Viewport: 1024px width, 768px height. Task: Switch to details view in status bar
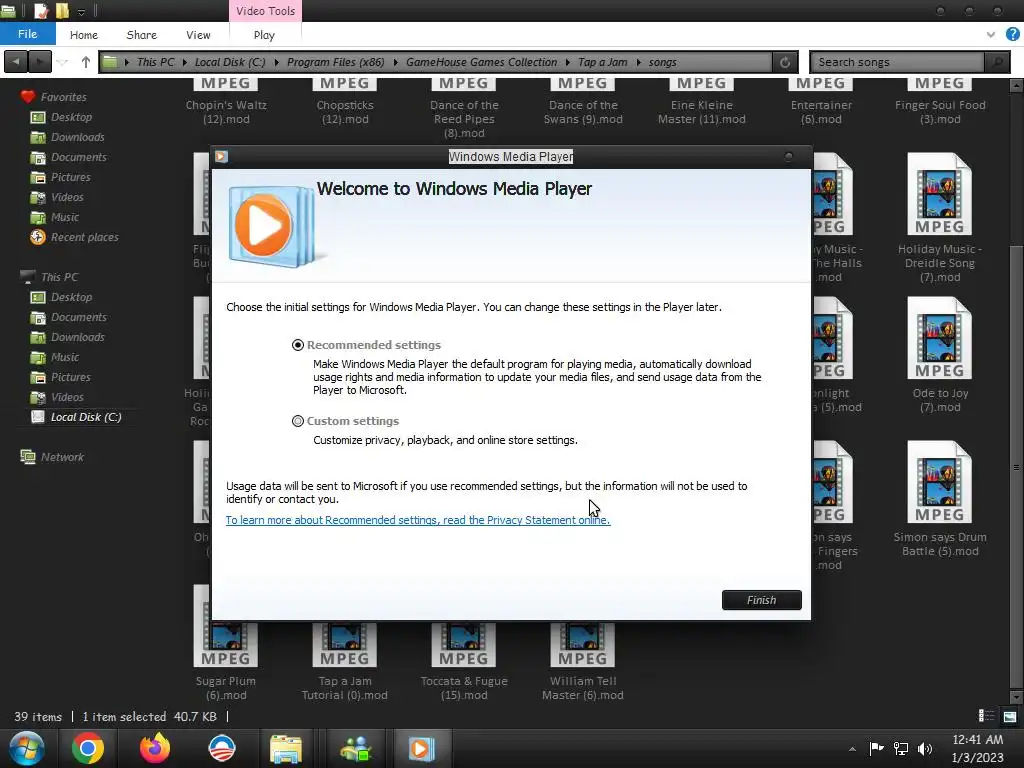[986, 716]
